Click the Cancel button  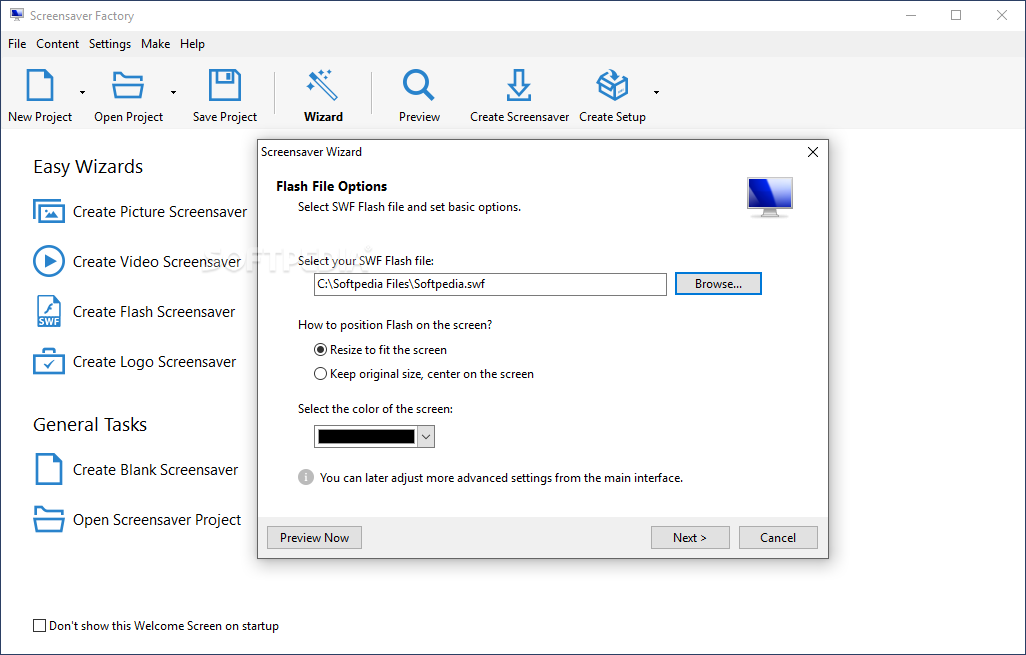point(778,537)
